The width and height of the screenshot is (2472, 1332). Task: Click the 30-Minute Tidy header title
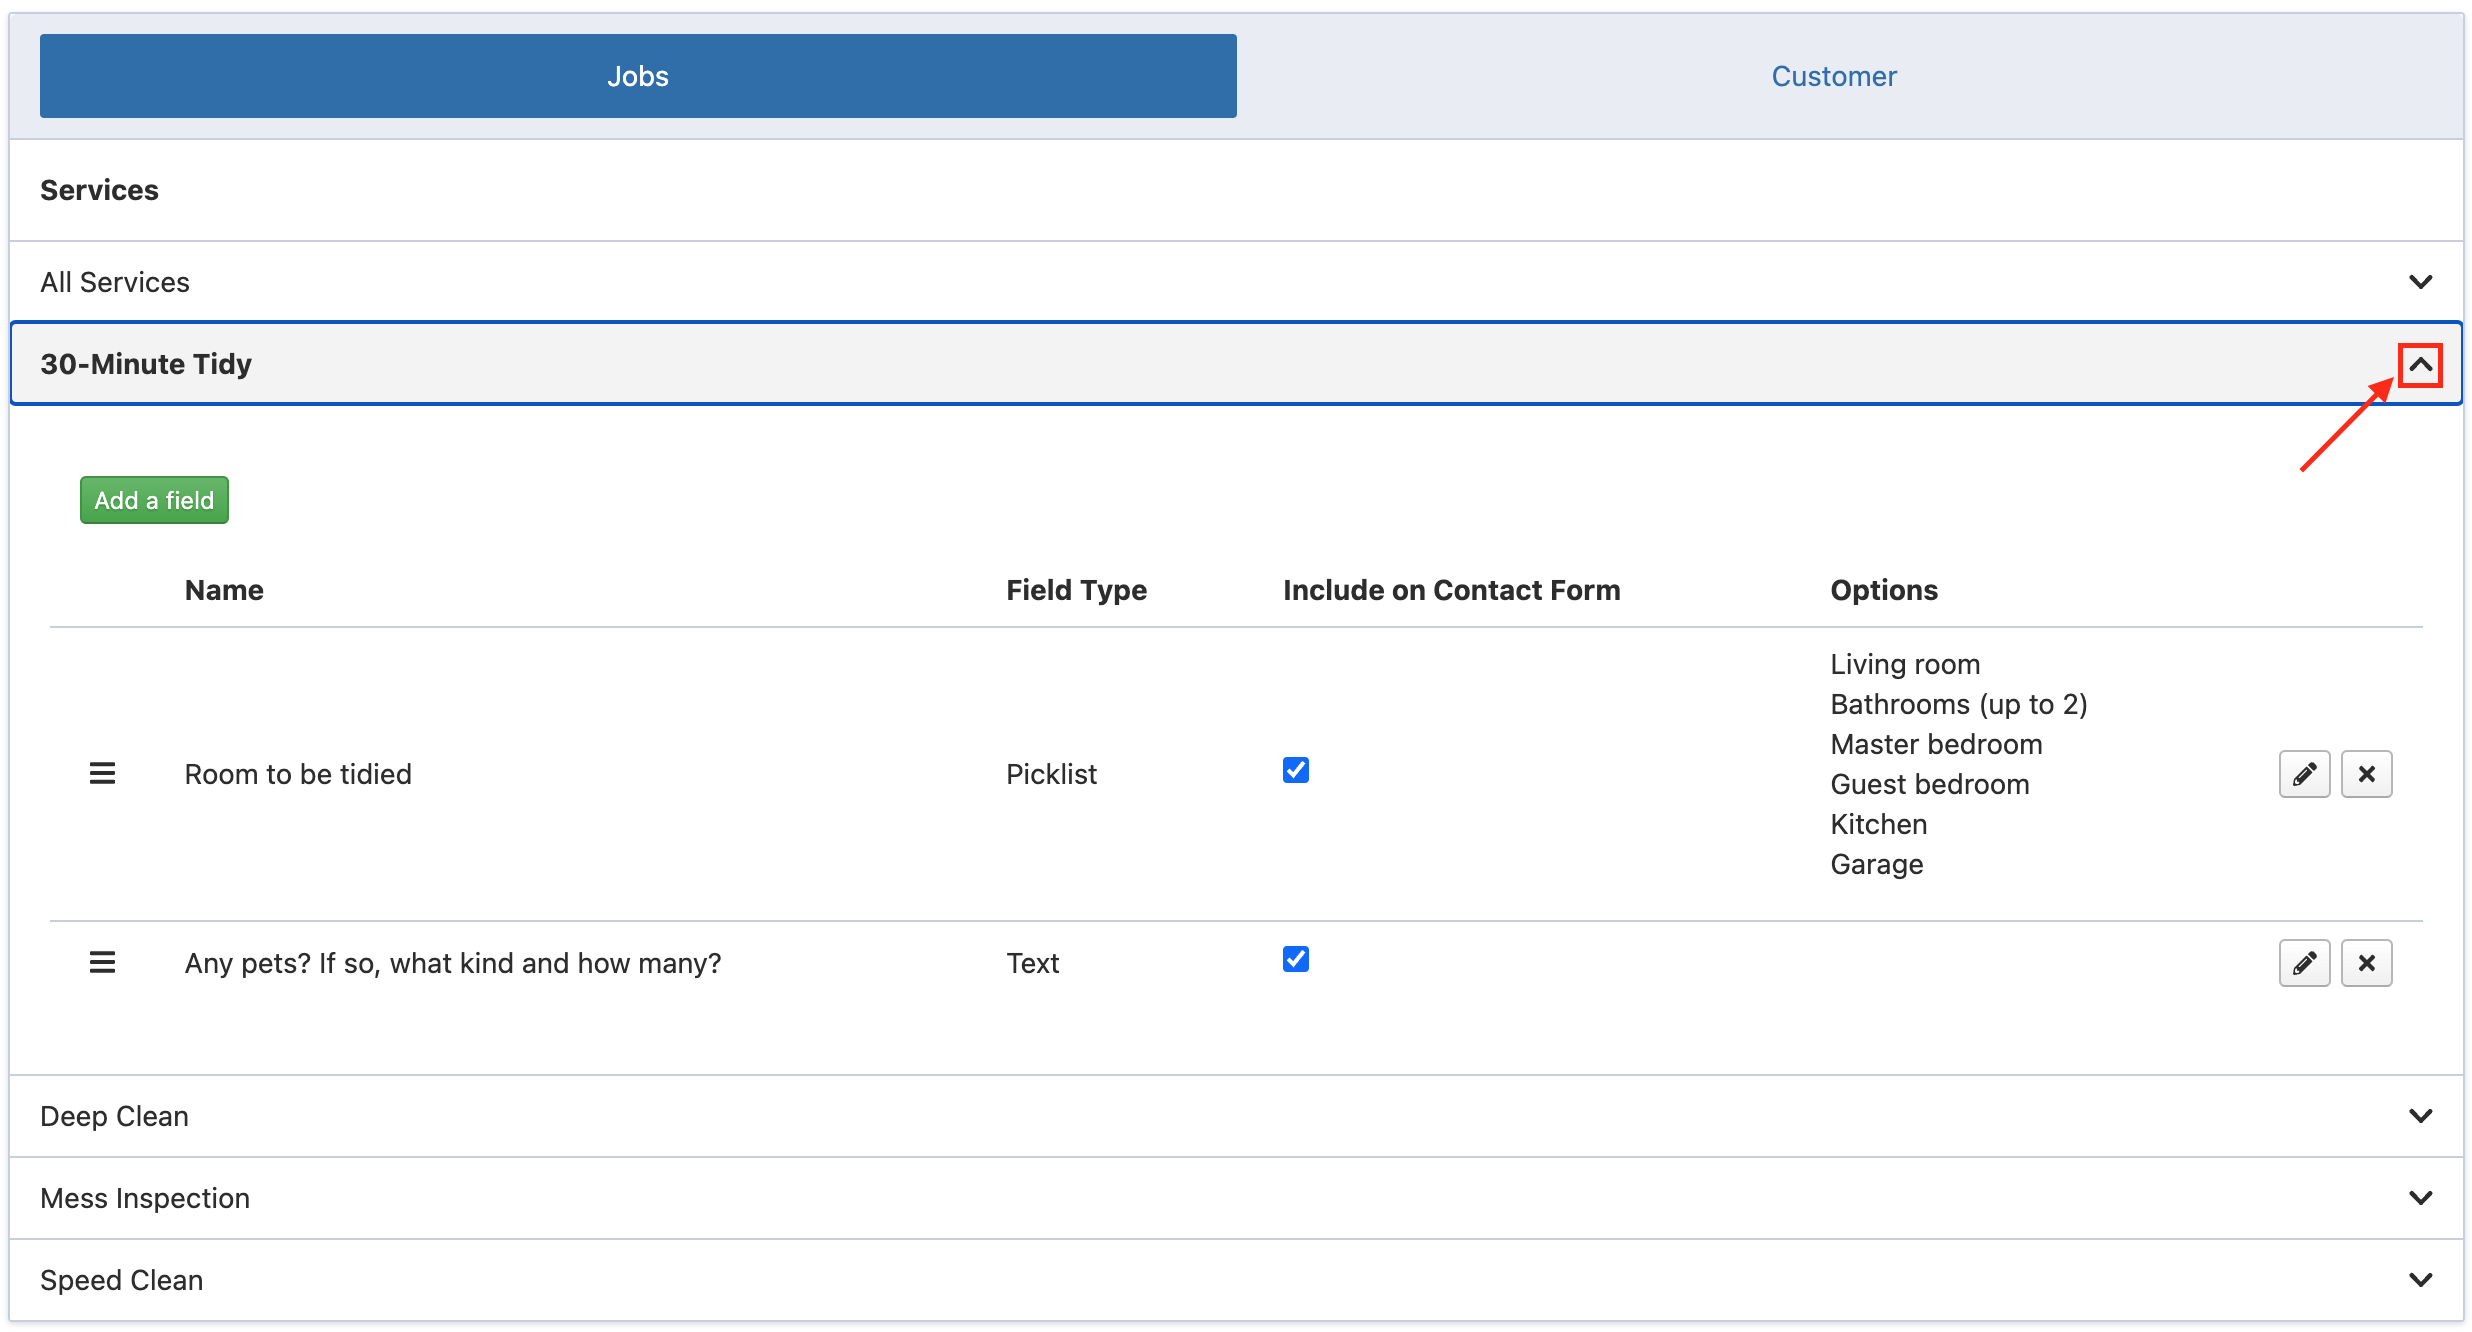tap(146, 364)
